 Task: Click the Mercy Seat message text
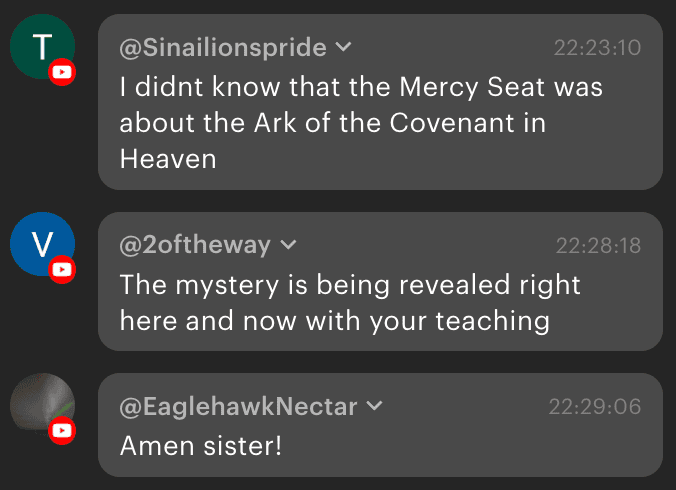pyautogui.click(x=360, y=122)
